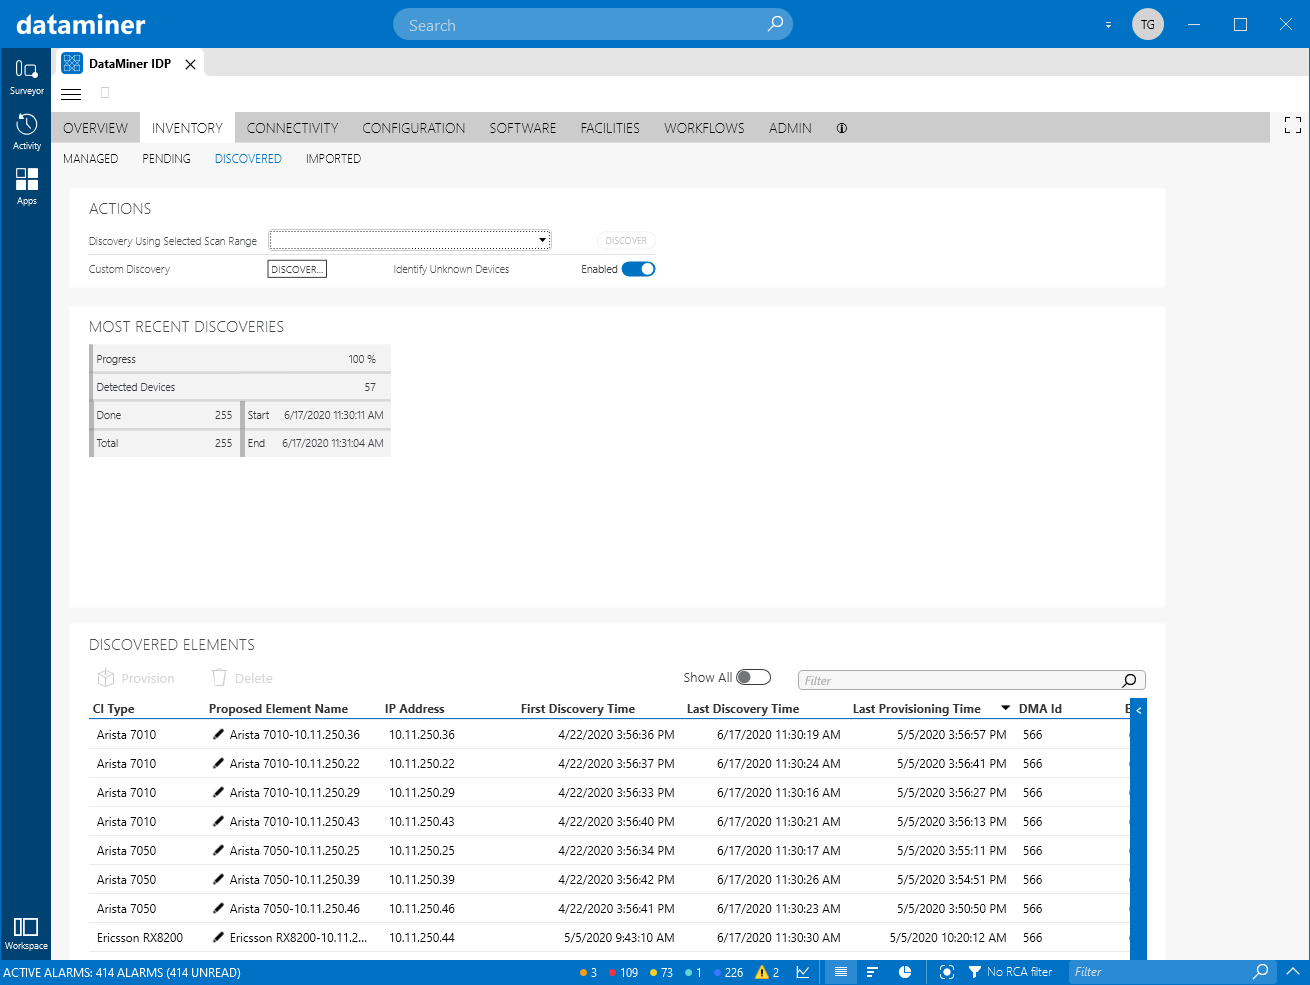Select the pie chart view icon
The height and width of the screenshot is (985, 1310).
pyautogui.click(x=905, y=972)
